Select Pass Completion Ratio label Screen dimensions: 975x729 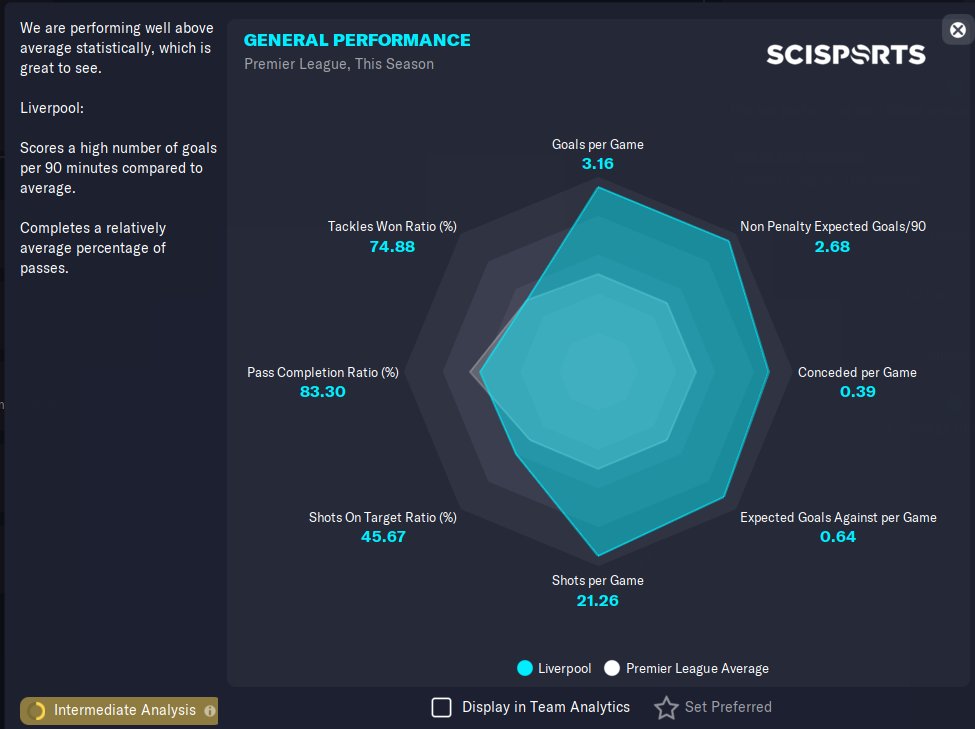coord(322,372)
